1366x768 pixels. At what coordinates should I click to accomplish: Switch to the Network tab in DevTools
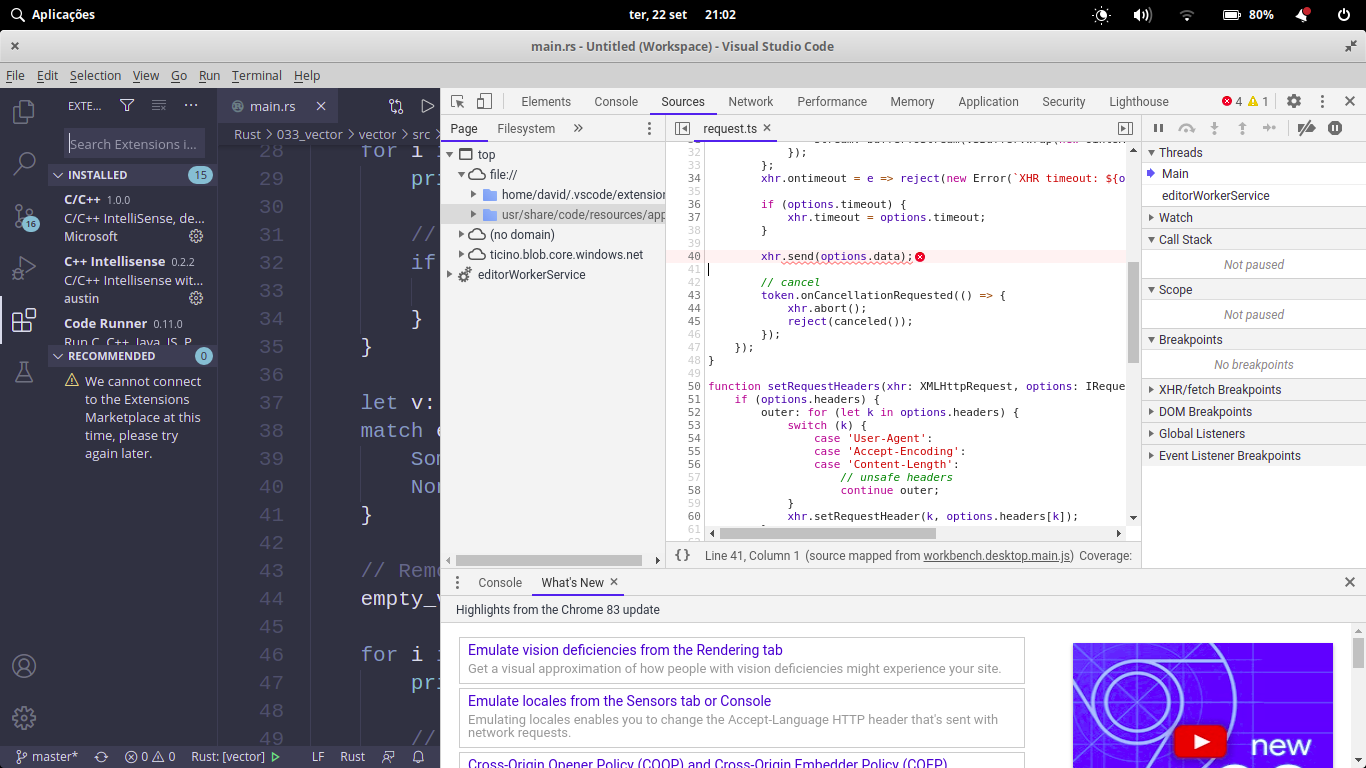pos(750,101)
